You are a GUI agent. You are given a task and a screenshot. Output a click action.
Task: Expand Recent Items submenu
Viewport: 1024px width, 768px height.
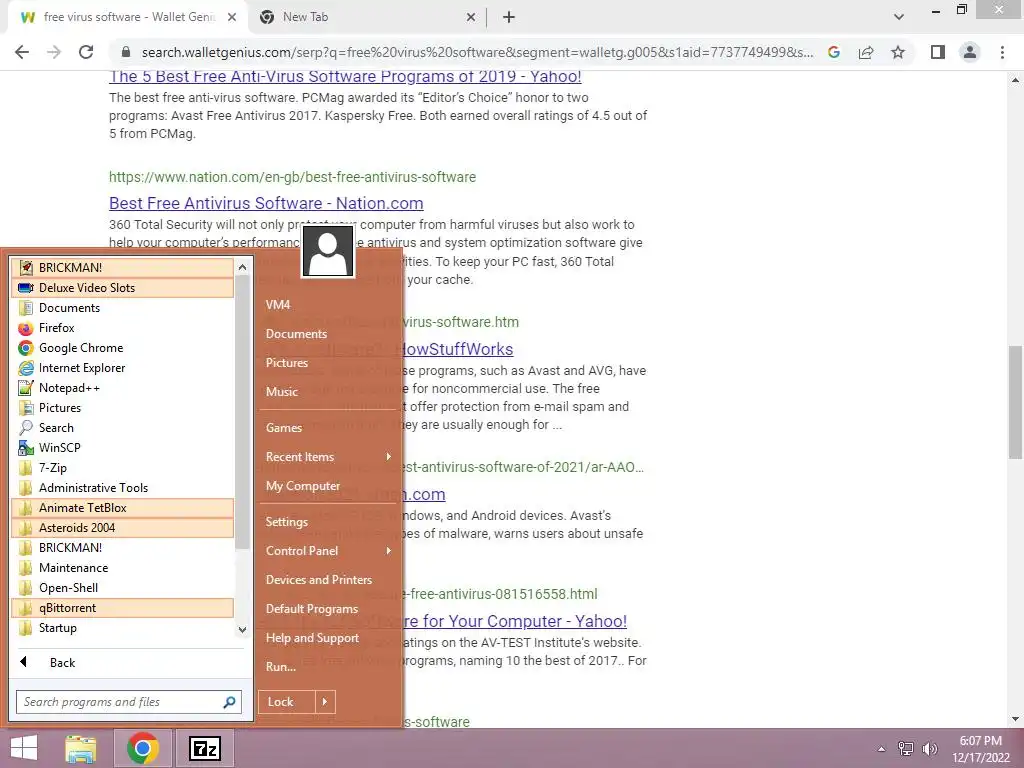328,457
